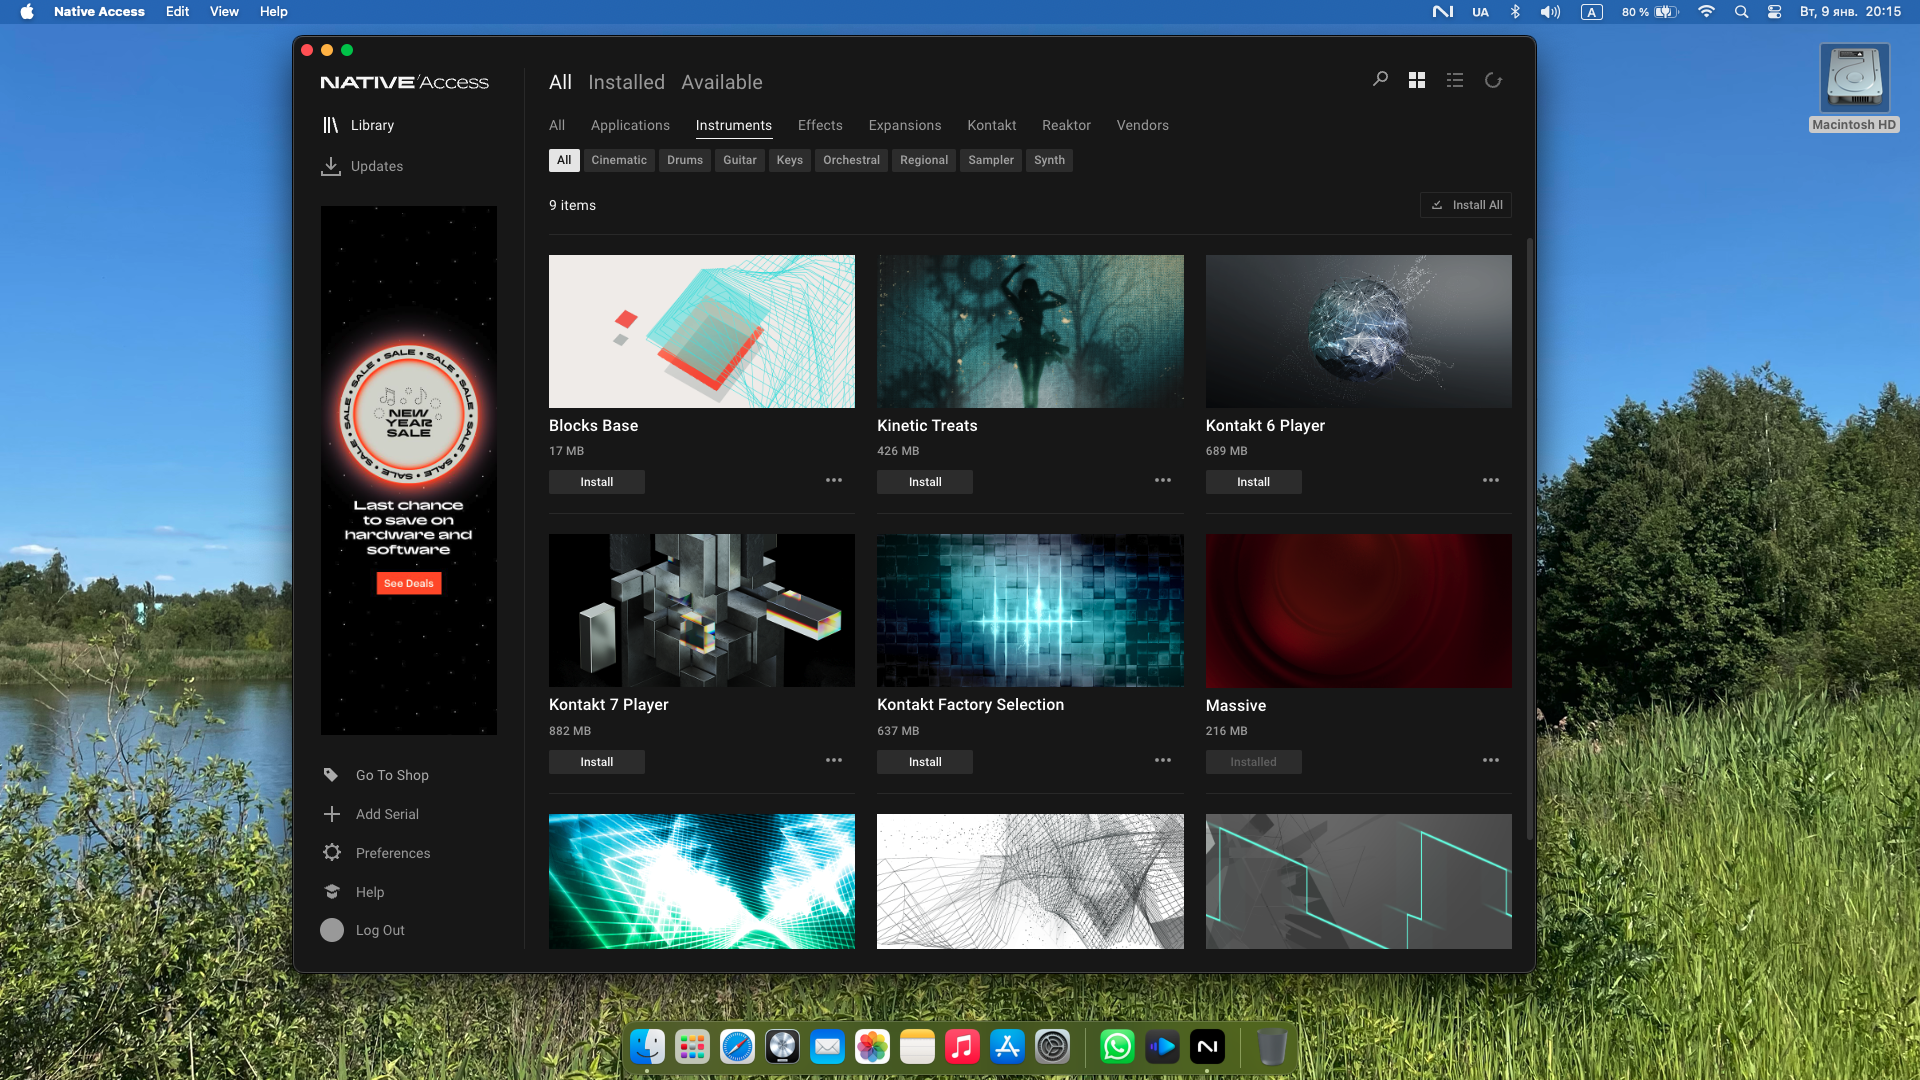The width and height of the screenshot is (1920, 1080).
Task: Switch to the Installed tab
Action: coord(626,82)
